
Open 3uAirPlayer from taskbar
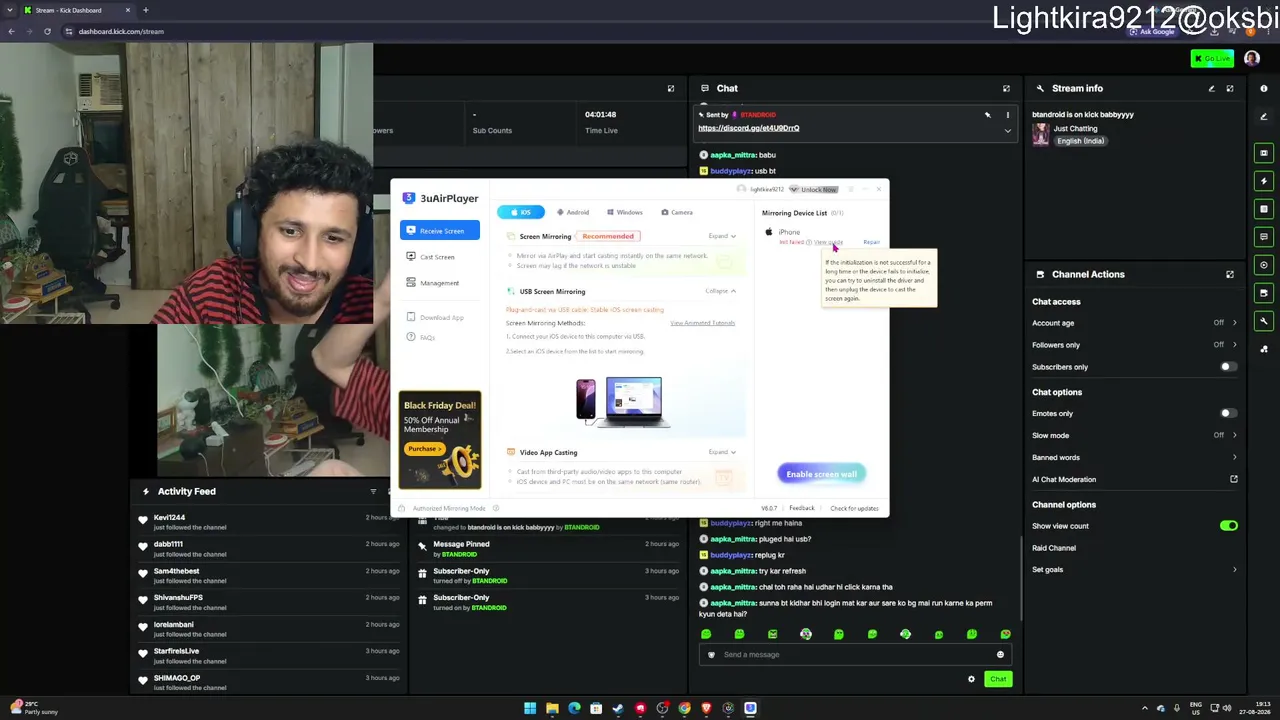click(x=750, y=709)
